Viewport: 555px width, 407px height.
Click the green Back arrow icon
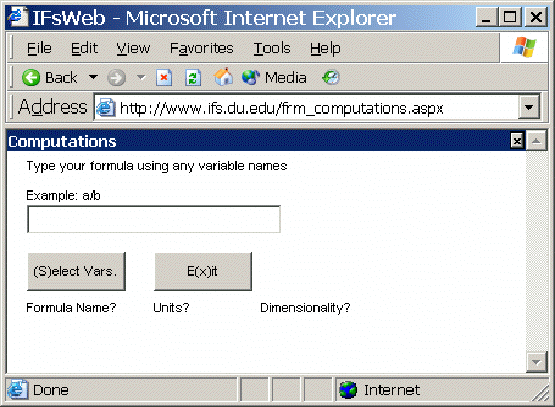coord(31,78)
